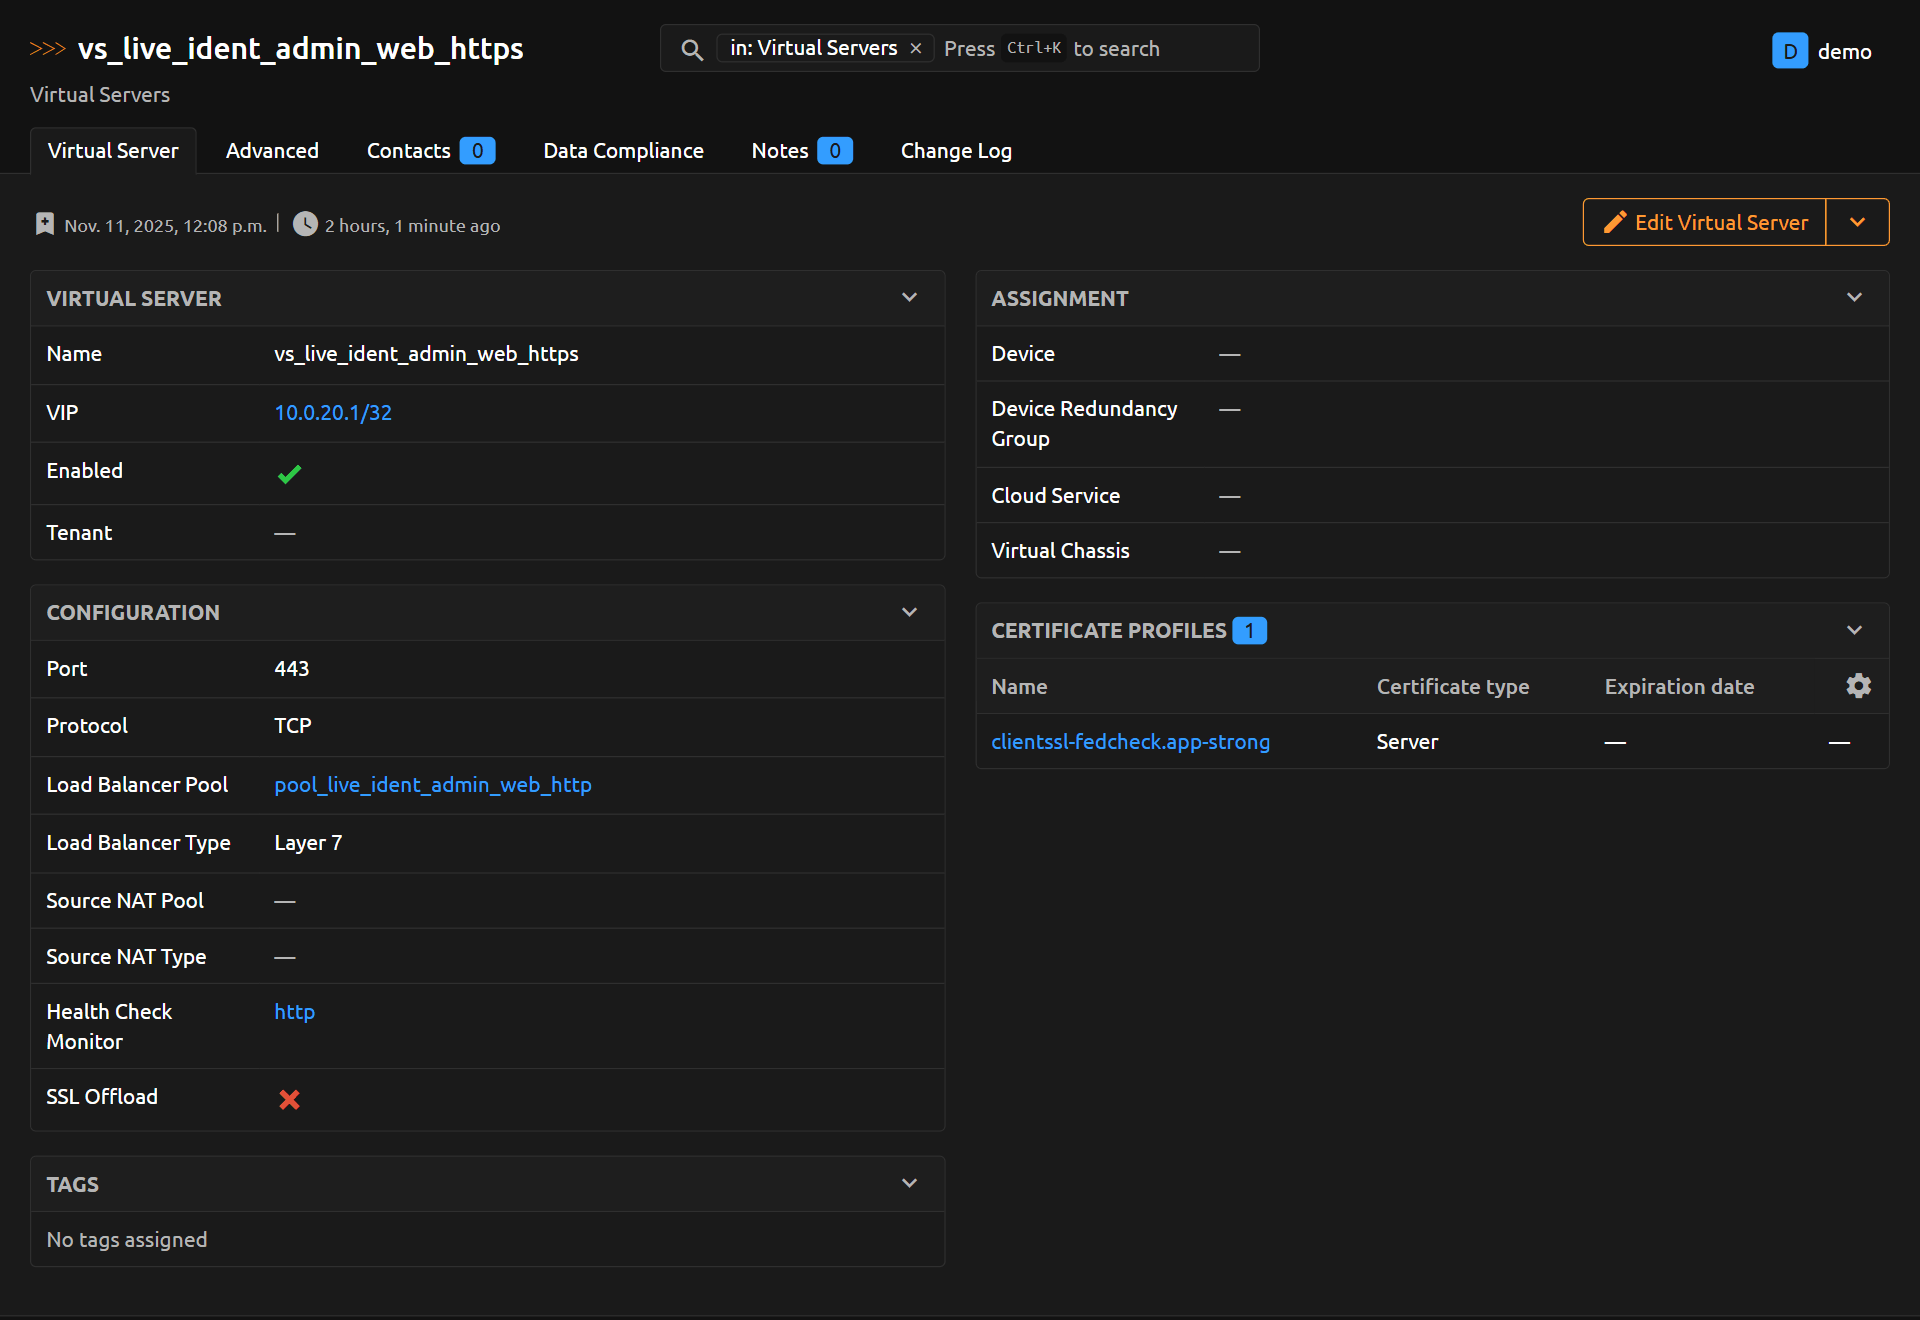Open the Change Log tab

pyautogui.click(x=955, y=151)
